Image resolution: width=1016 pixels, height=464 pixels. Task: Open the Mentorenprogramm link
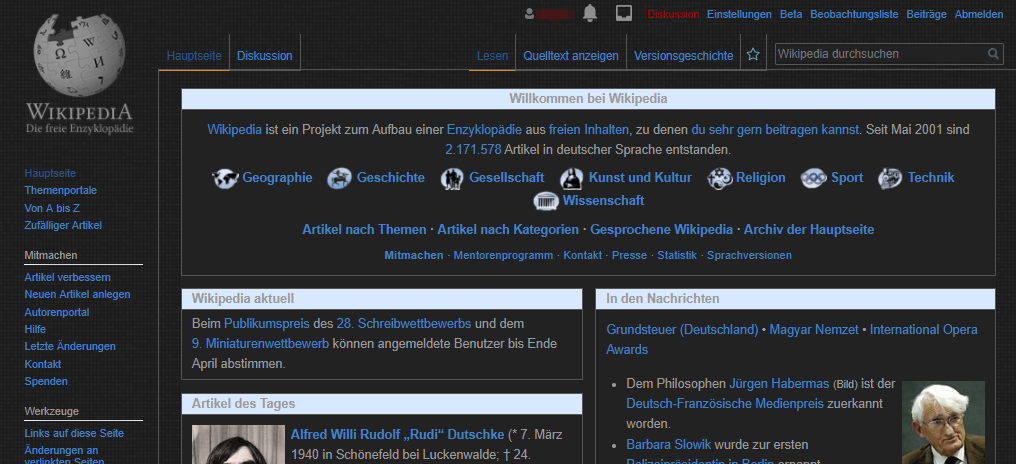click(x=503, y=255)
